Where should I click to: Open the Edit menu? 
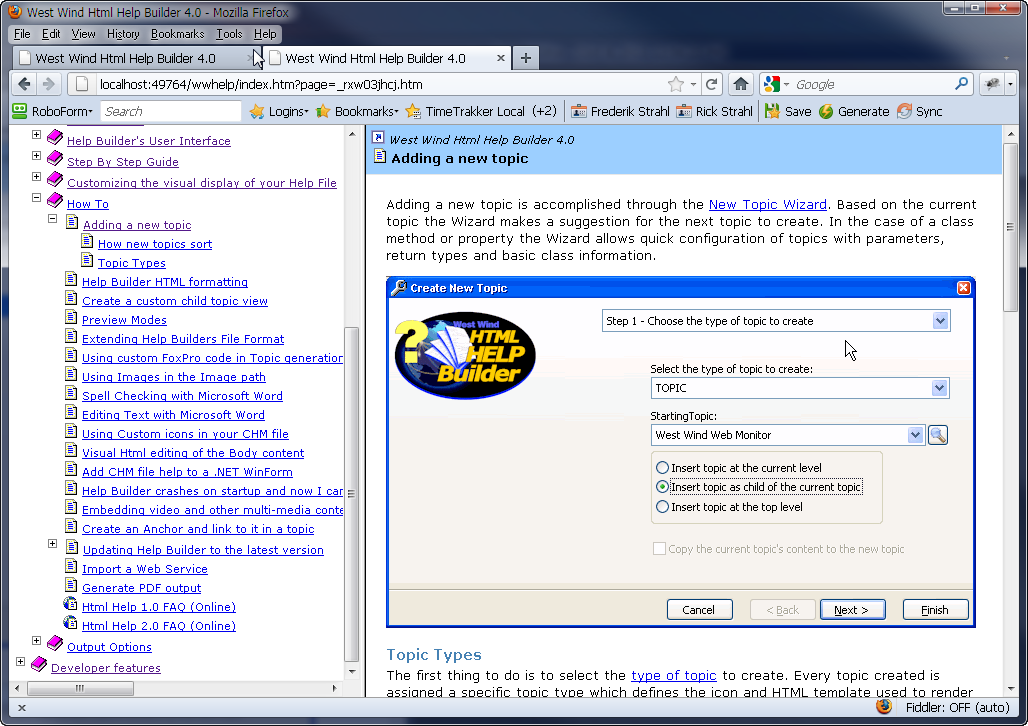51,34
